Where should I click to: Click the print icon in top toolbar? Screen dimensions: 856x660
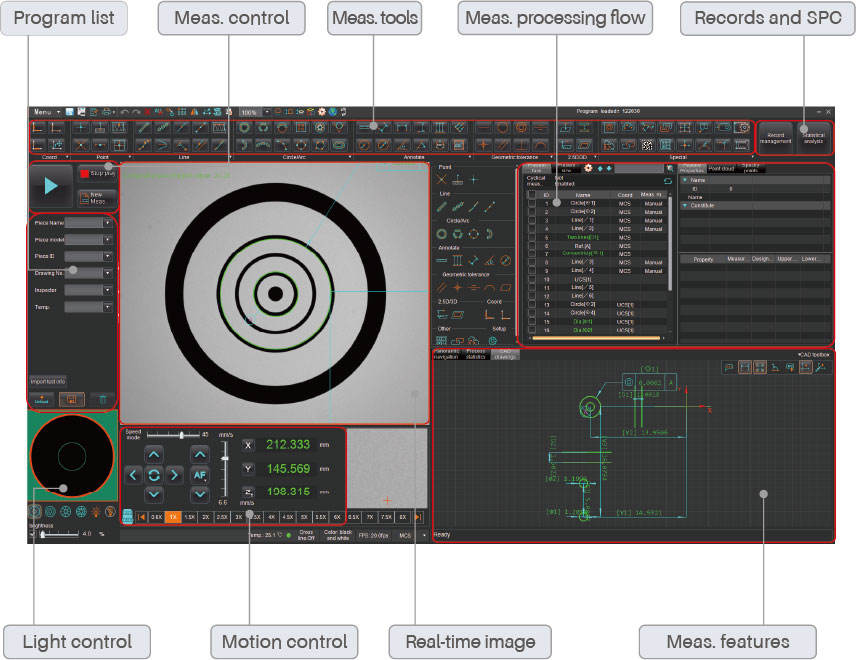point(107,111)
